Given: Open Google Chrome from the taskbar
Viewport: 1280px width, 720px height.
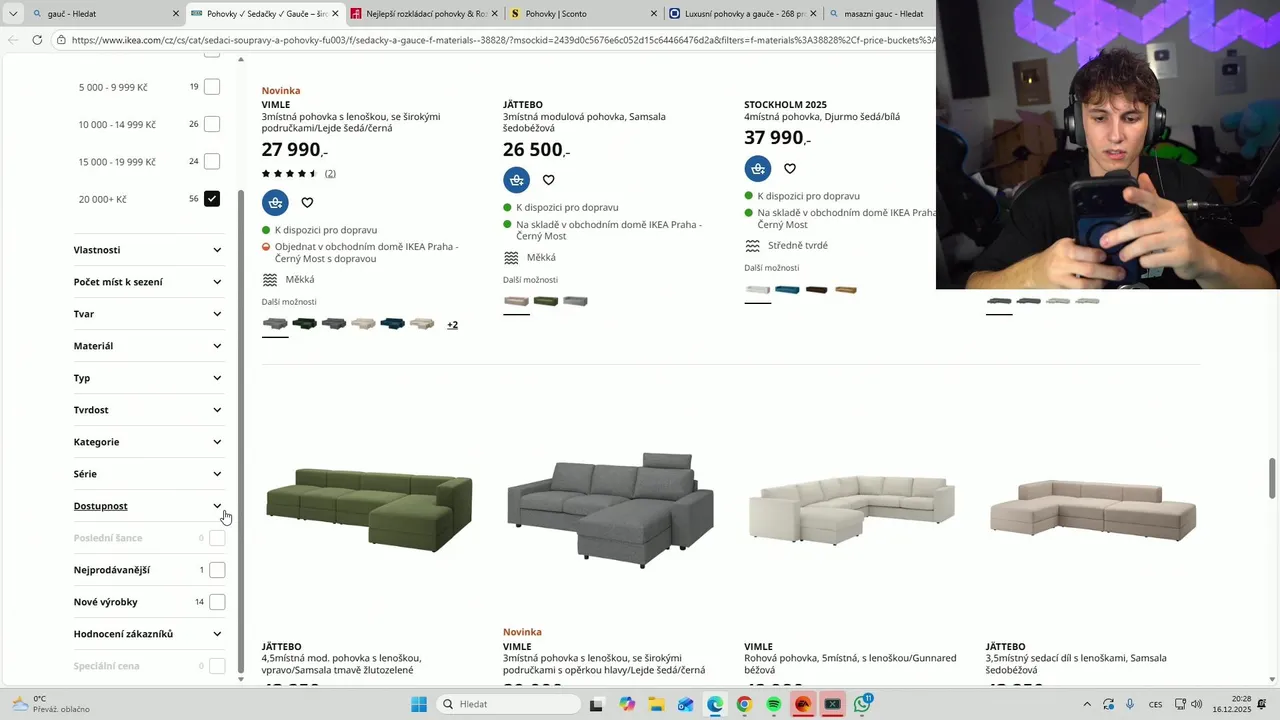Looking at the screenshot, I should pos(744,704).
